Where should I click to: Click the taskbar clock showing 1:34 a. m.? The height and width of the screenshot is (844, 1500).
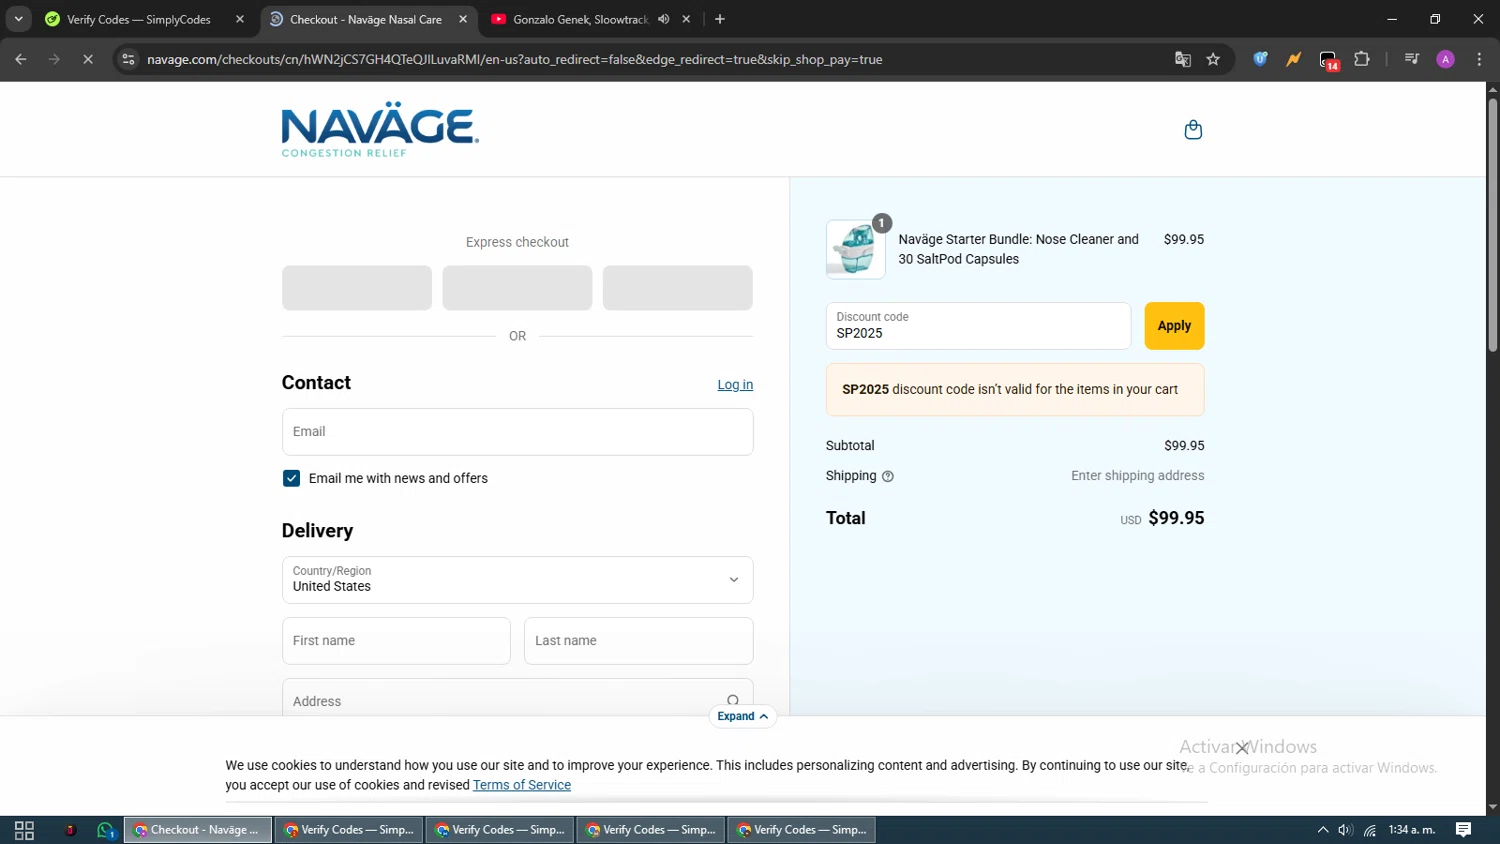1411,830
